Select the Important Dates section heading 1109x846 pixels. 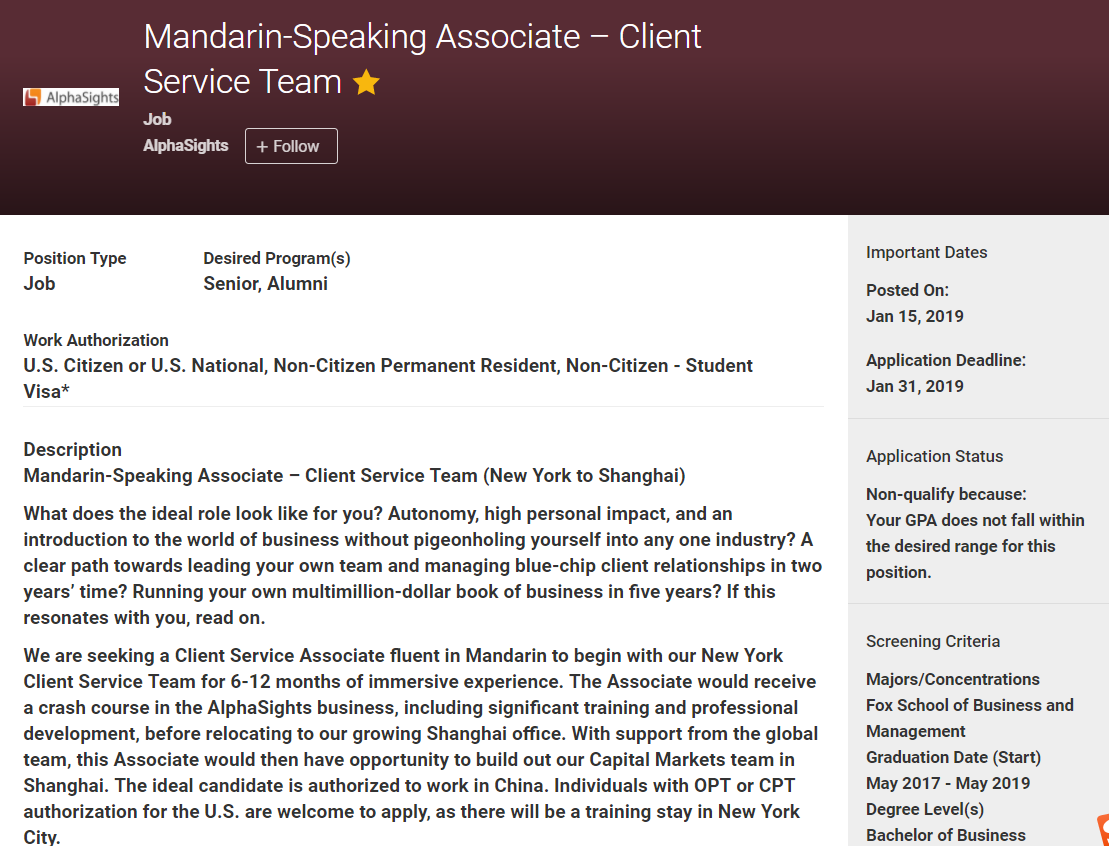point(927,253)
